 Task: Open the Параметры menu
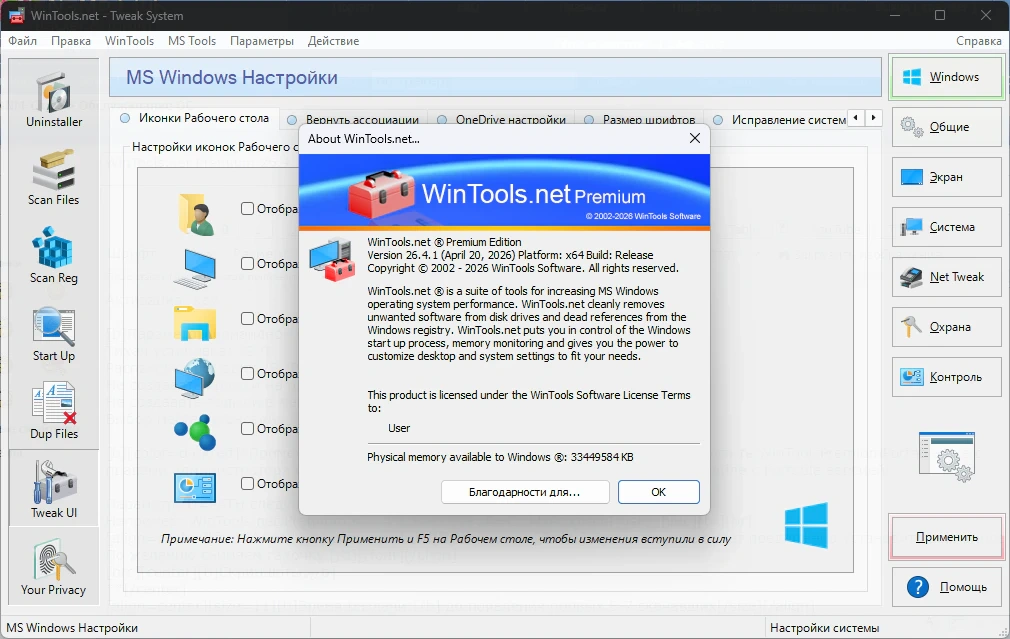click(262, 41)
